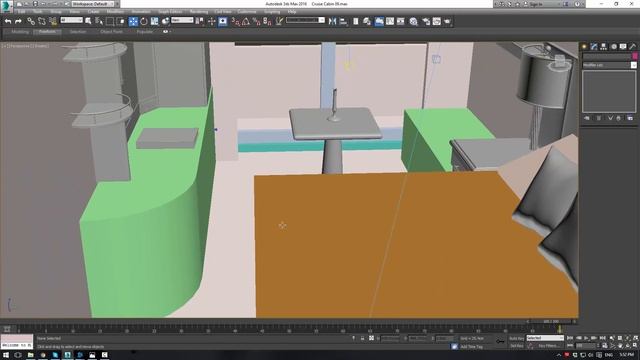Click the Redo arrow in main toolbar

(x=18, y=21)
